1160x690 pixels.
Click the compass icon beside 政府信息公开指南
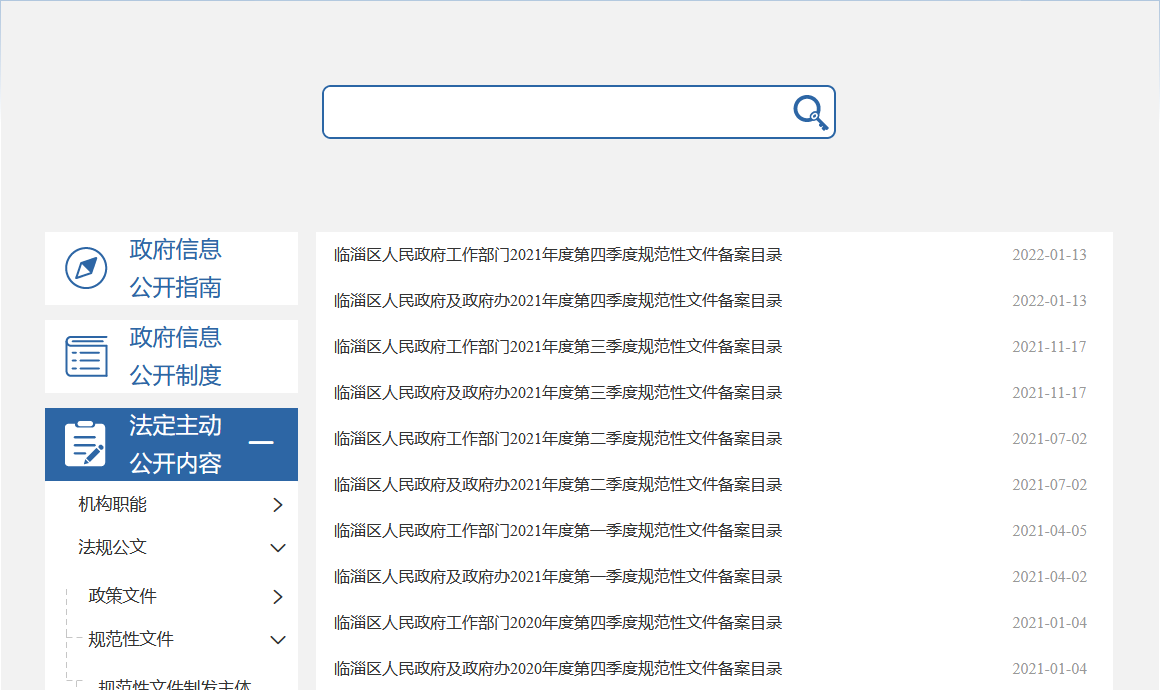click(x=86, y=268)
